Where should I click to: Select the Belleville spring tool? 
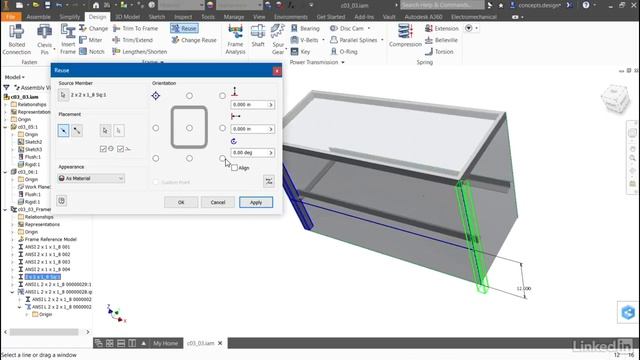[441, 40]
